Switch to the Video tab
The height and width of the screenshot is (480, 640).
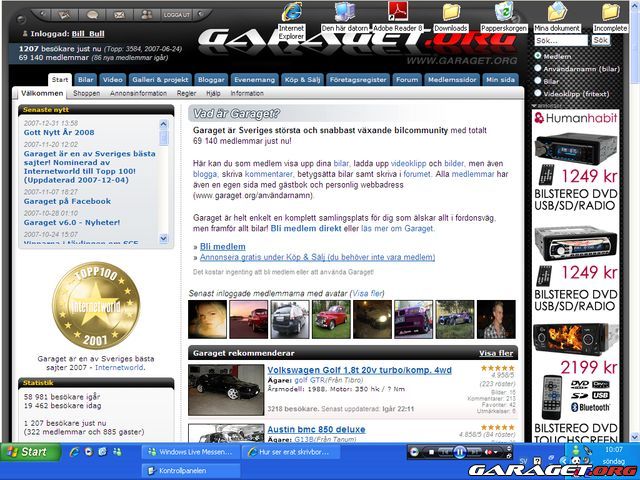[x=113, y=80]
